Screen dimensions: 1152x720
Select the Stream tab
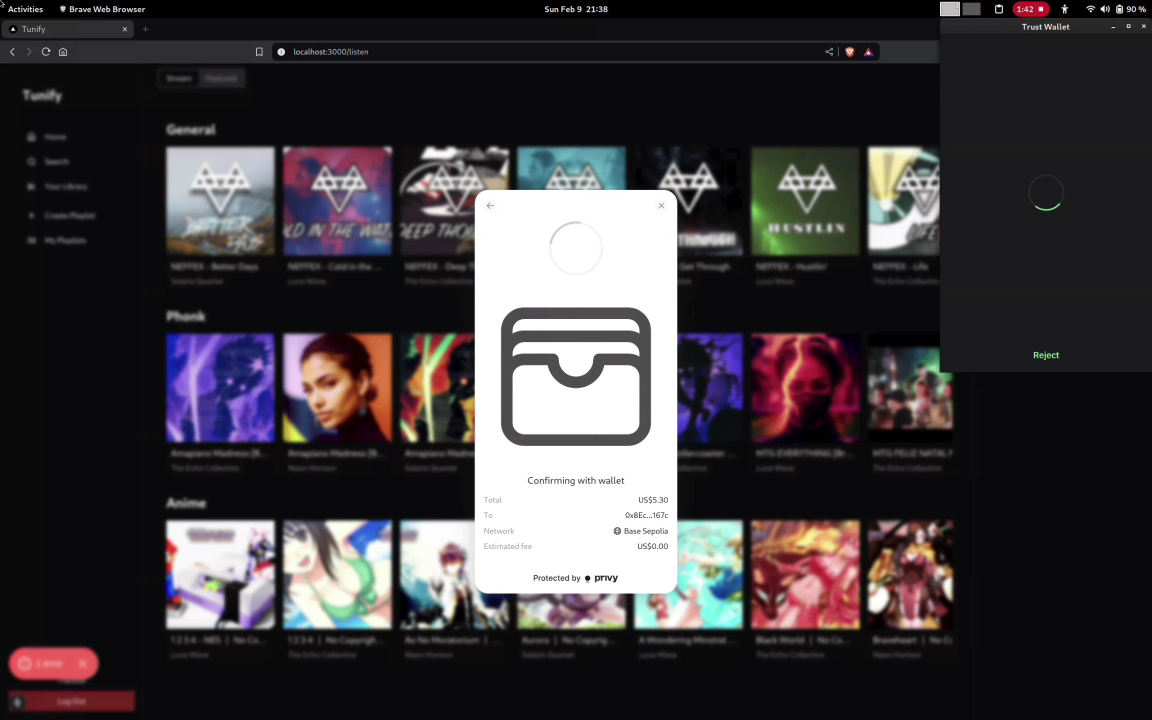click(179, 78)
